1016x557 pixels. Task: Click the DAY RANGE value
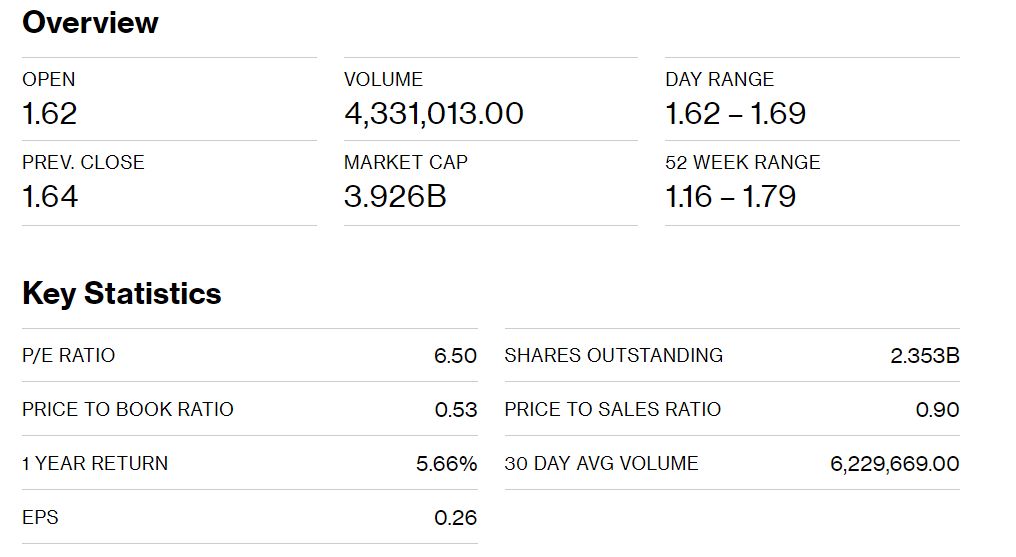(x=735, y=114)
